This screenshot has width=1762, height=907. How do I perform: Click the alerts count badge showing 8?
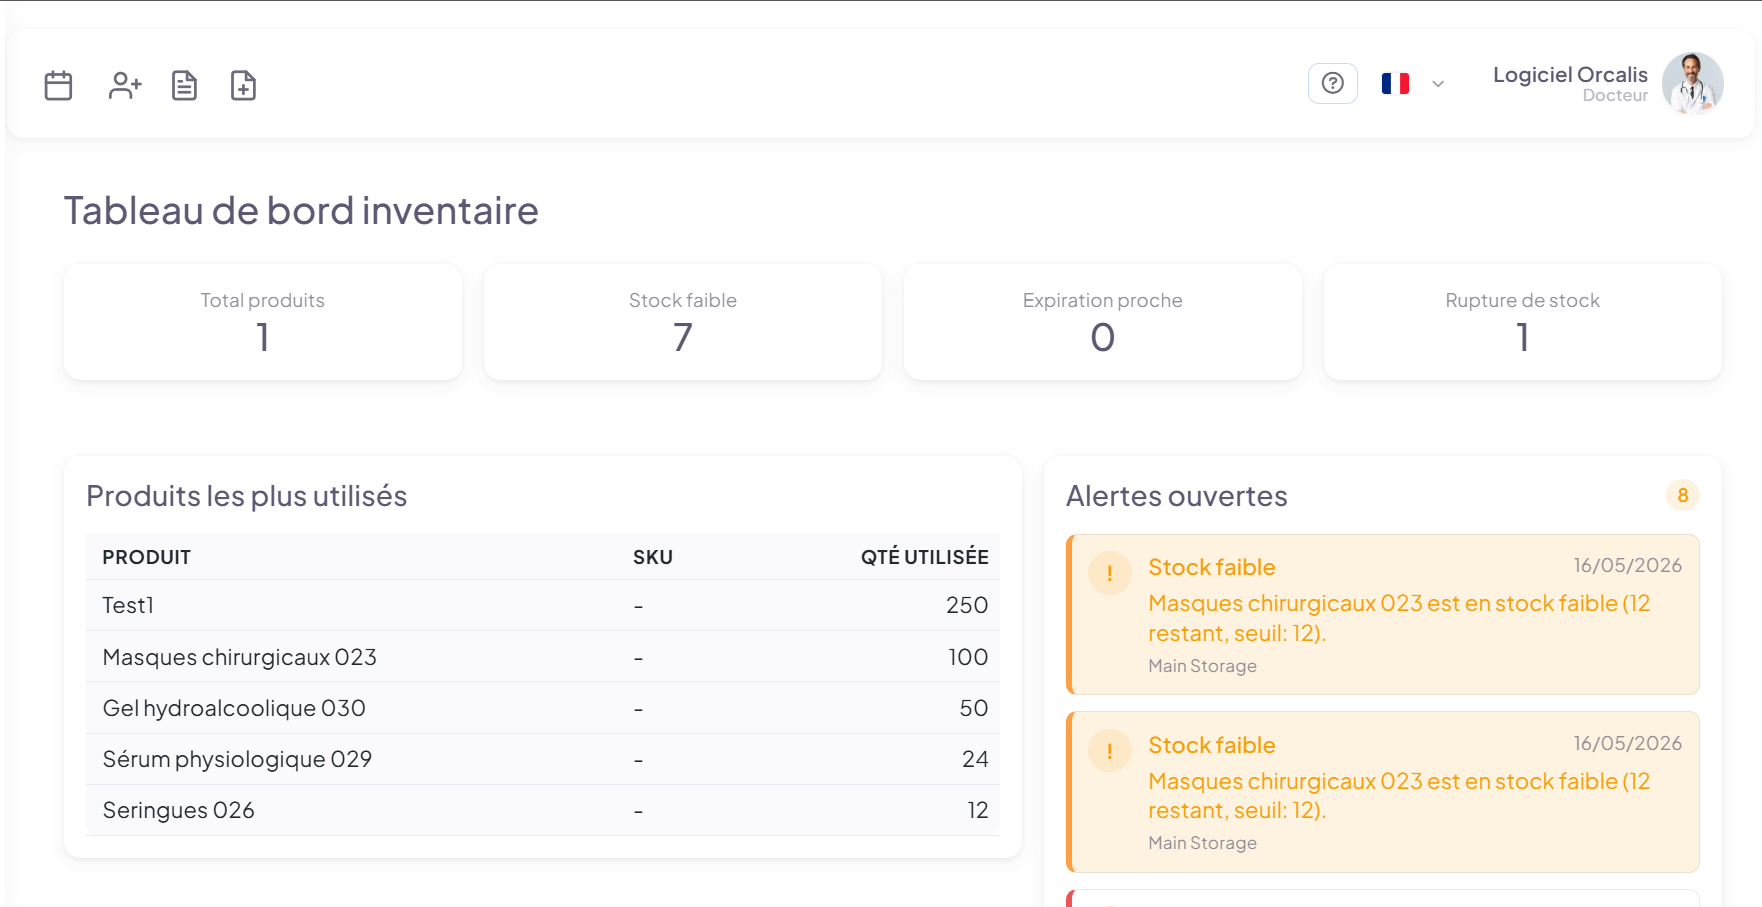click(x=1683, y=495)
